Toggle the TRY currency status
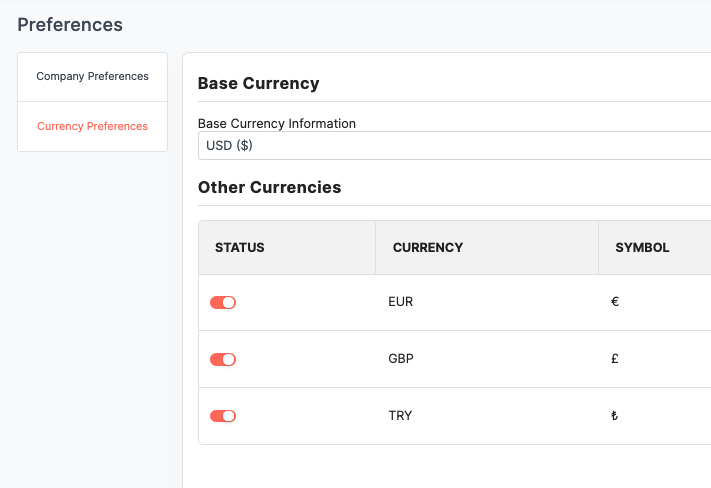711x488 pixels. (223, 416)
